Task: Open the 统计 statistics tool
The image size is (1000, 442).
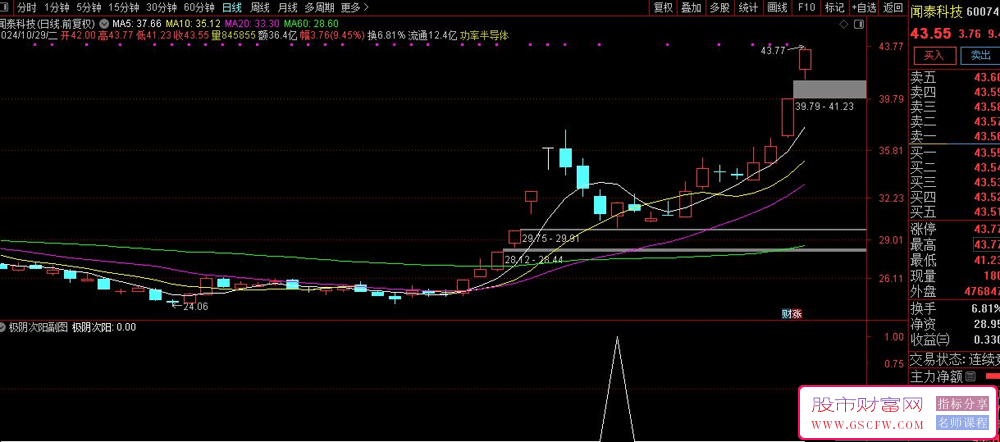Action: [x=748, y=8]
